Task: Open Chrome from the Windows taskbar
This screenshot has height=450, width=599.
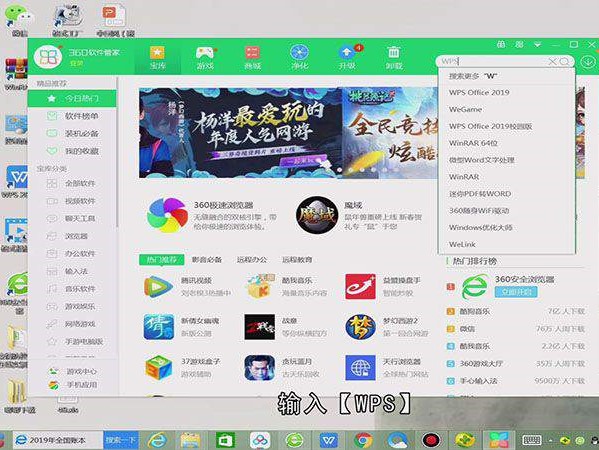Action: point(363,440)
